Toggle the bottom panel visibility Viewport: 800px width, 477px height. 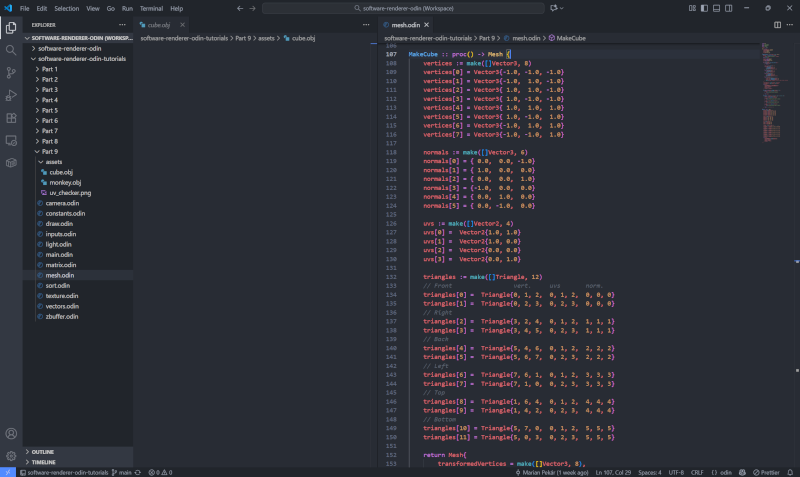tap(716, 8)
